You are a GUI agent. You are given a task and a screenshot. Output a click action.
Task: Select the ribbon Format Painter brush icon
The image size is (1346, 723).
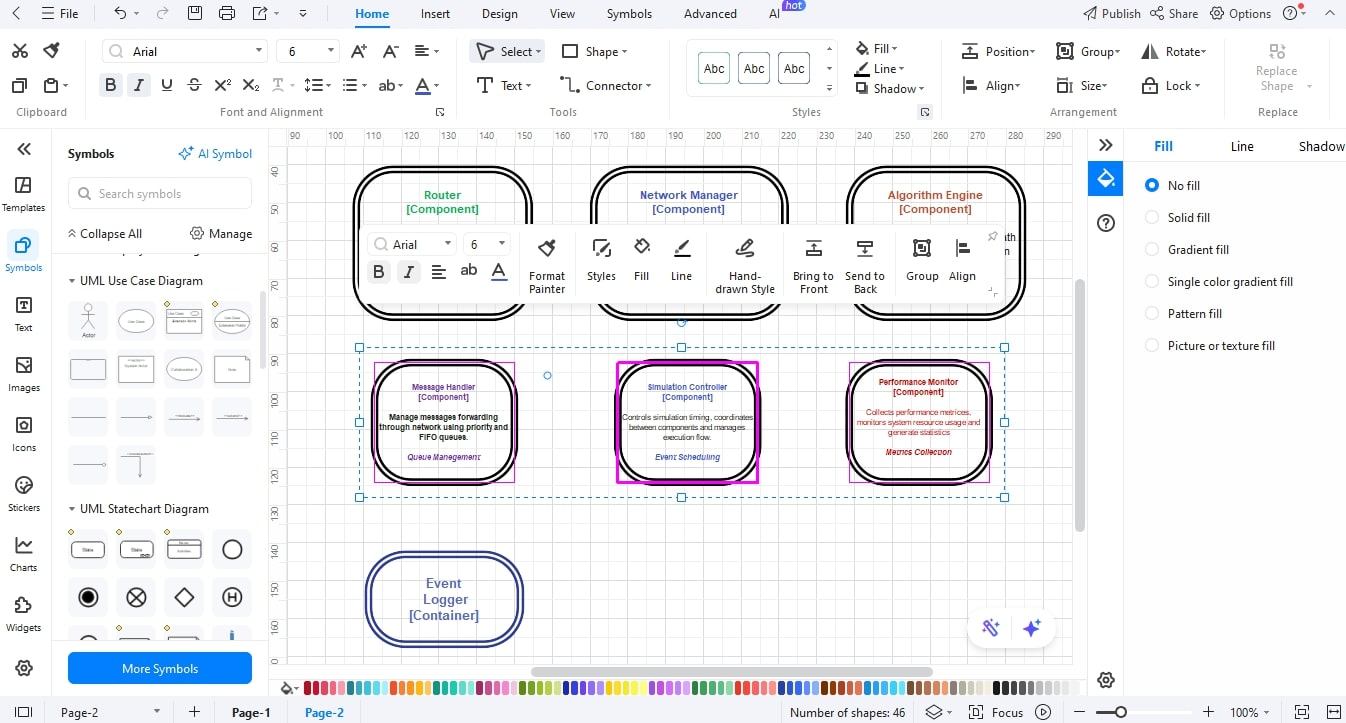pos(51,51)
